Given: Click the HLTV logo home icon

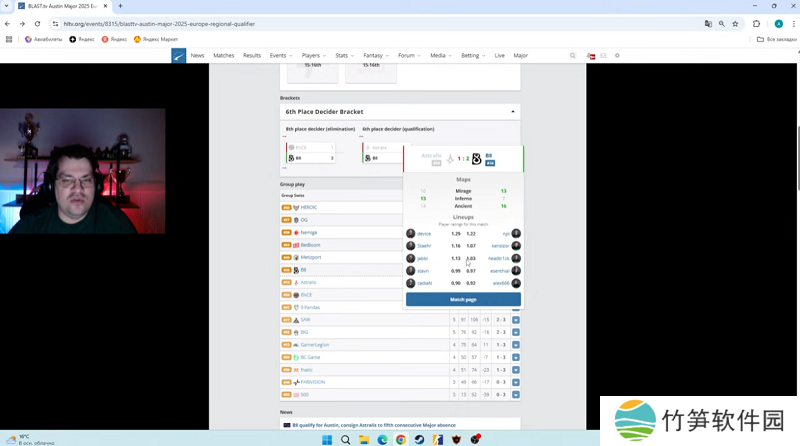Looking at the screenshot, I should click(178, 56).
